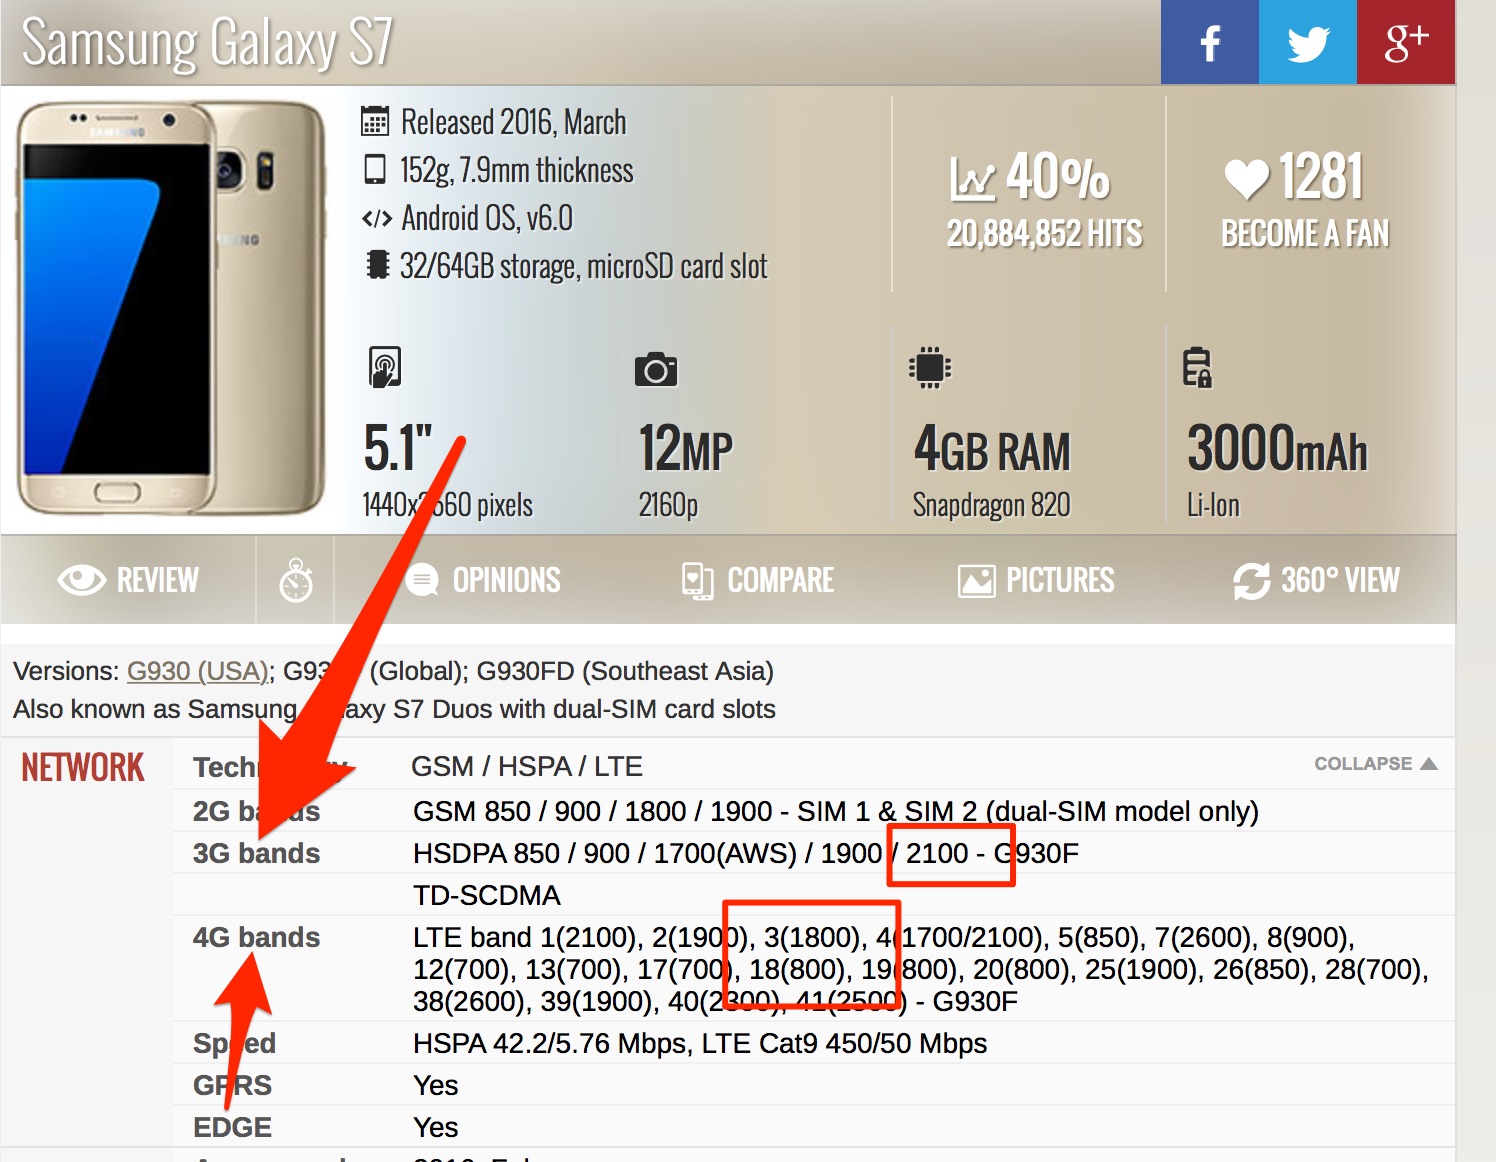Screen dimensions: 1496x1162
Task: Follow the G930 (USA) version link
Action: coord(197,671)
